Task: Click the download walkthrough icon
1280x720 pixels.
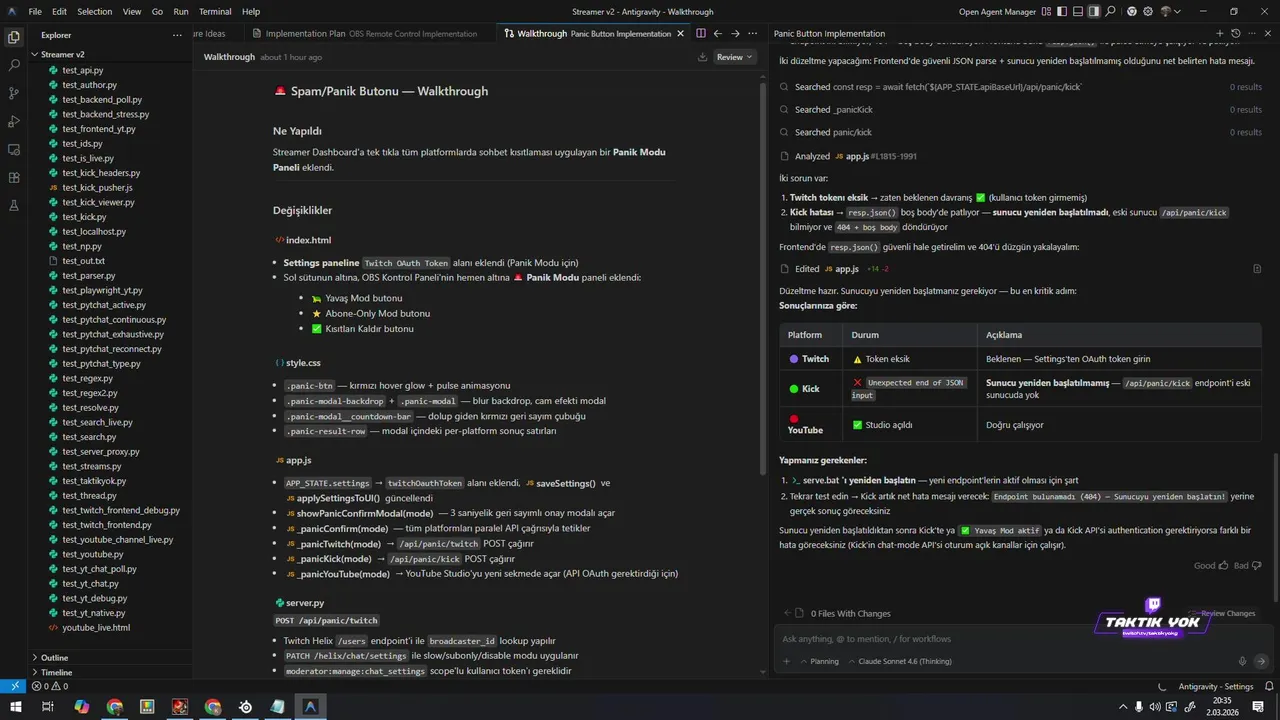Action: point(703,57)
